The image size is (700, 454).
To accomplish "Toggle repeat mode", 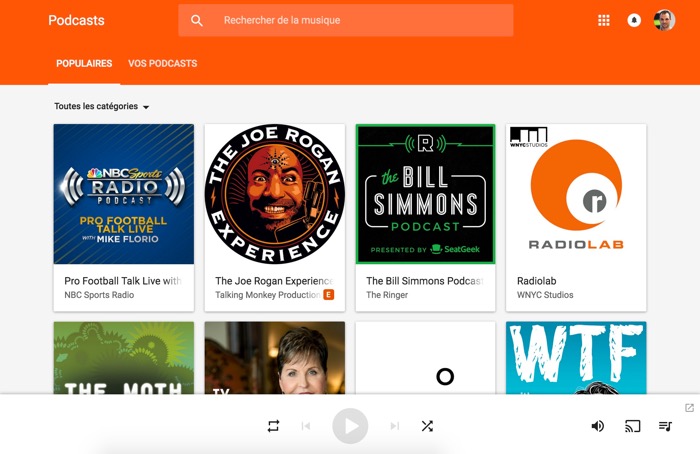I will (273, 426).
